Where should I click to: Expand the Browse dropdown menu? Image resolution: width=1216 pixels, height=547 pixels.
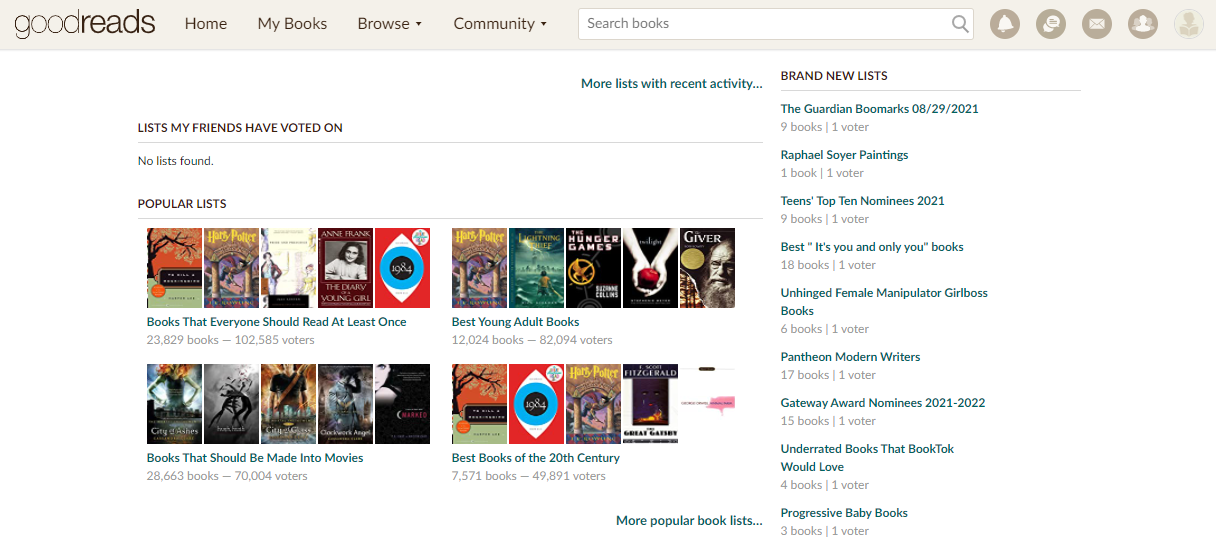tap(390, 24)
